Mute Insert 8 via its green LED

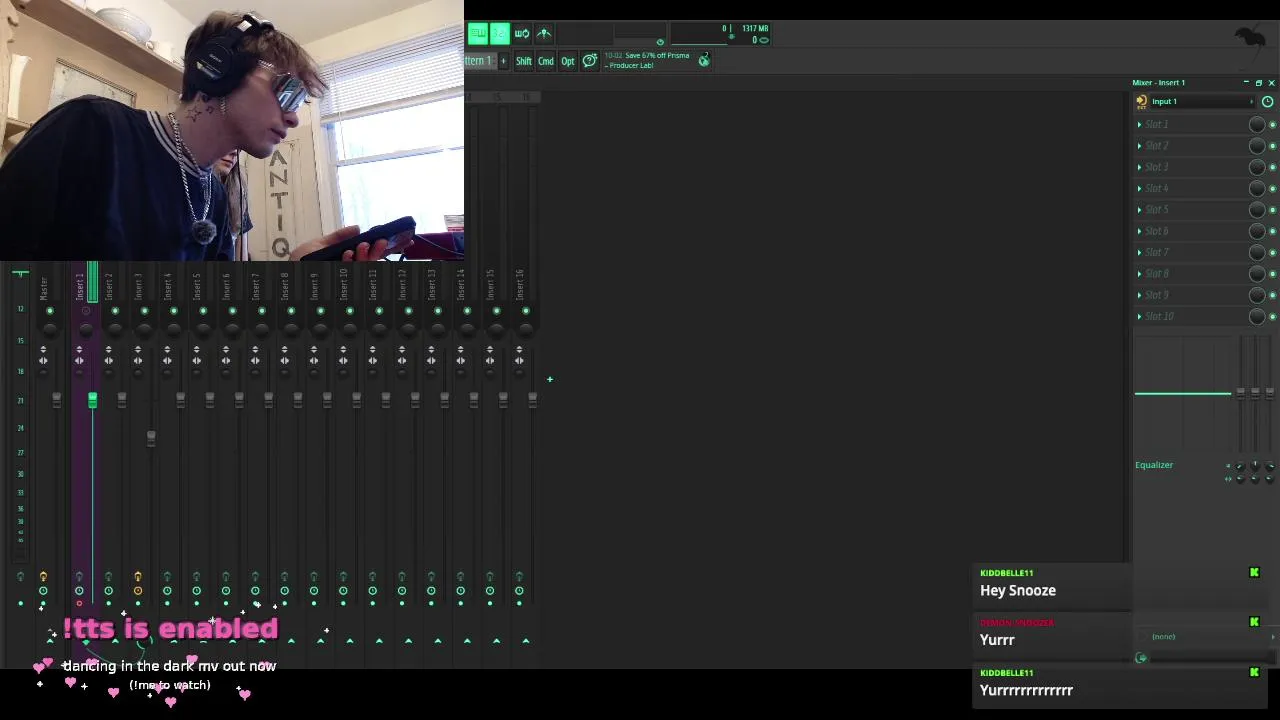pyautogui.click(x=291, y=311)
